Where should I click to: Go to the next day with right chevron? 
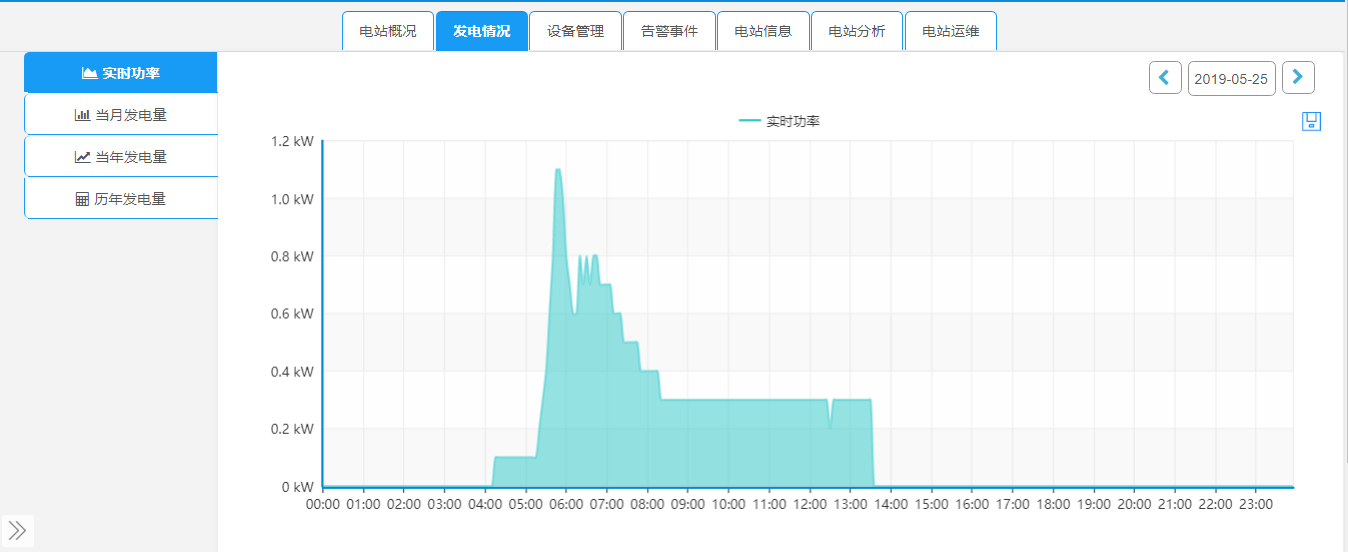click(x=1298, y=78)
